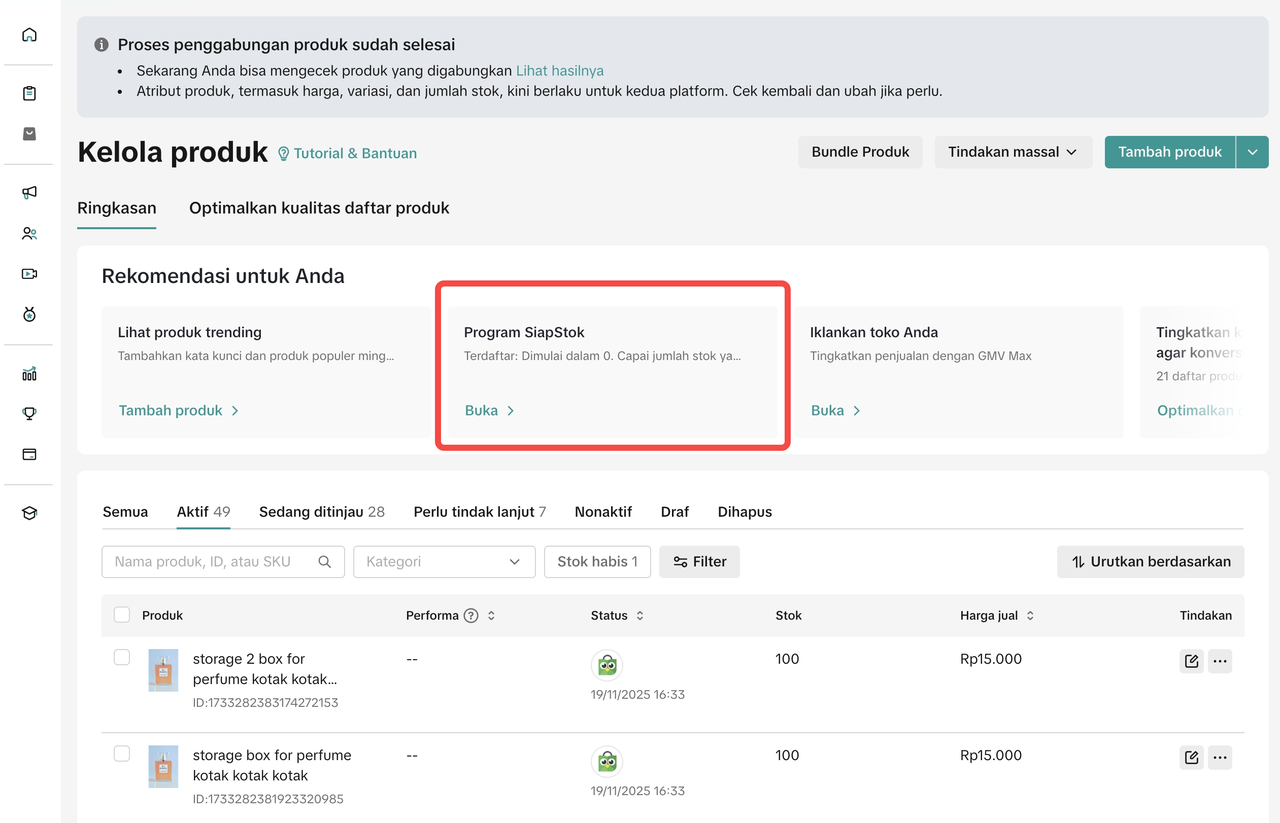Switch to the Sedang ditinjau tab
The image size is (1280, 823).
coord(321,512)
